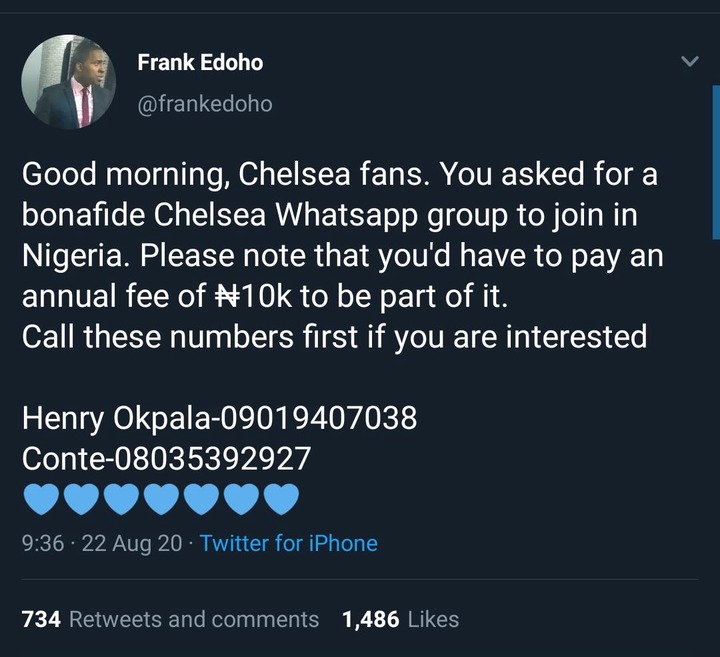Image resolution: width=720 pixels, height=657 pixels.
Task: Click the sixth blue heart emoji
Action: pyautogui.click(x=241, y=497)
